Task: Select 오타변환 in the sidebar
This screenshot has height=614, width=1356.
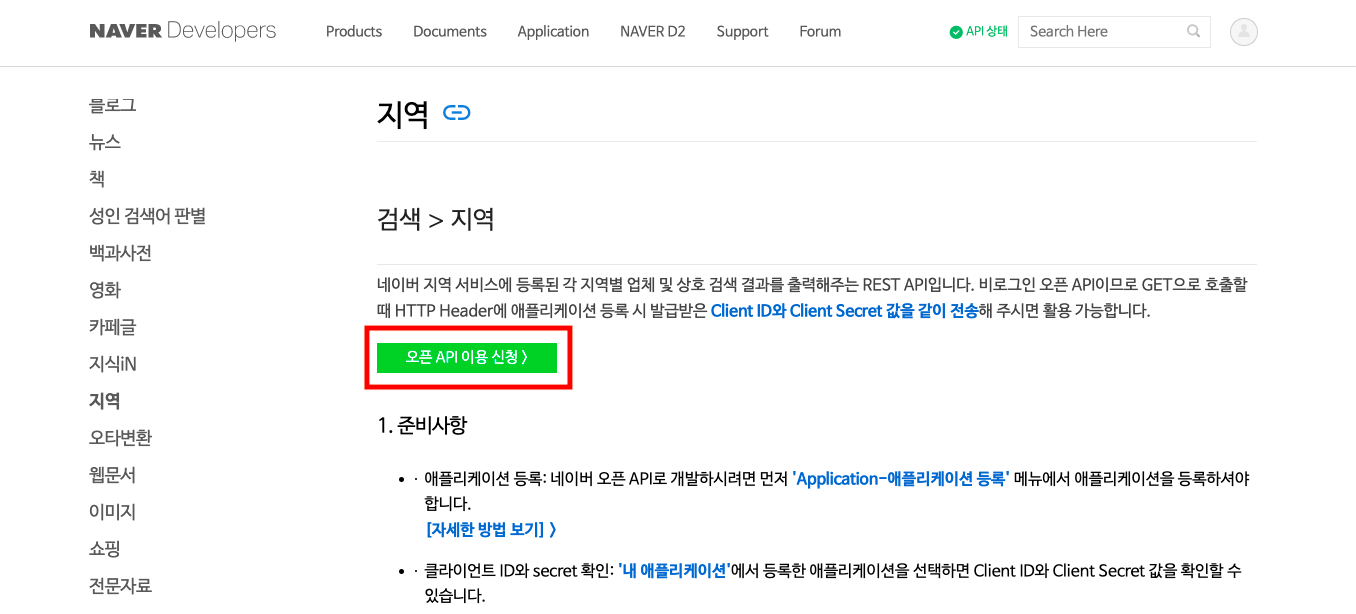Action: [x=120, y=438]
